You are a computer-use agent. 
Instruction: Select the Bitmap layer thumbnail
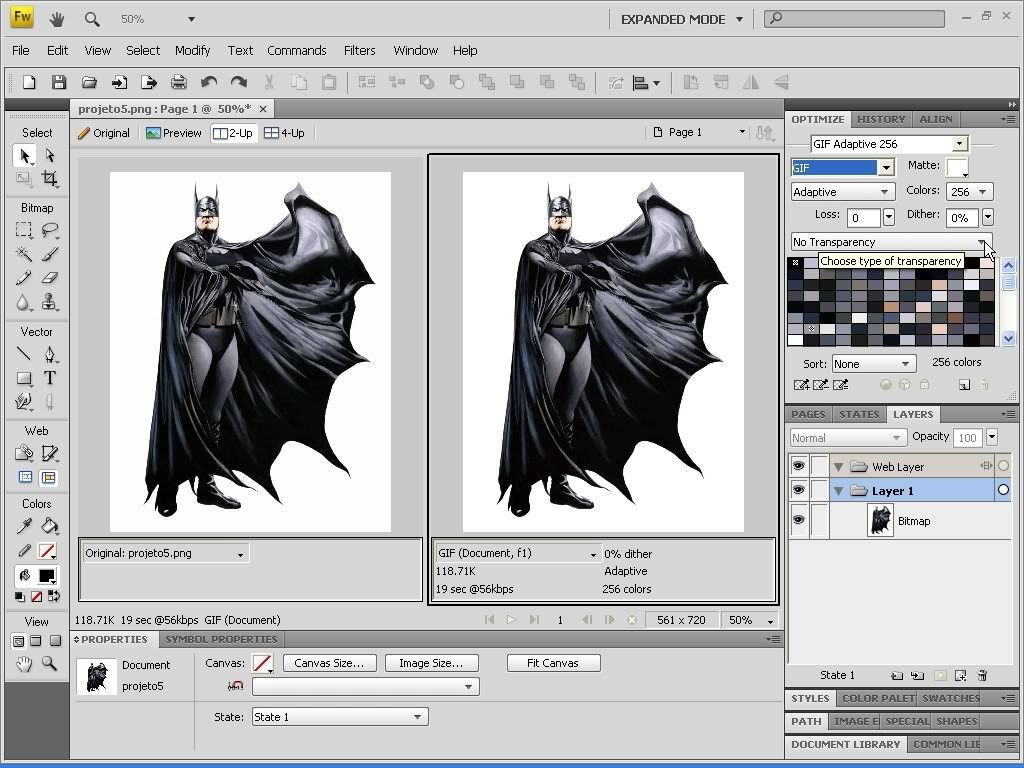tap(880, 520)
